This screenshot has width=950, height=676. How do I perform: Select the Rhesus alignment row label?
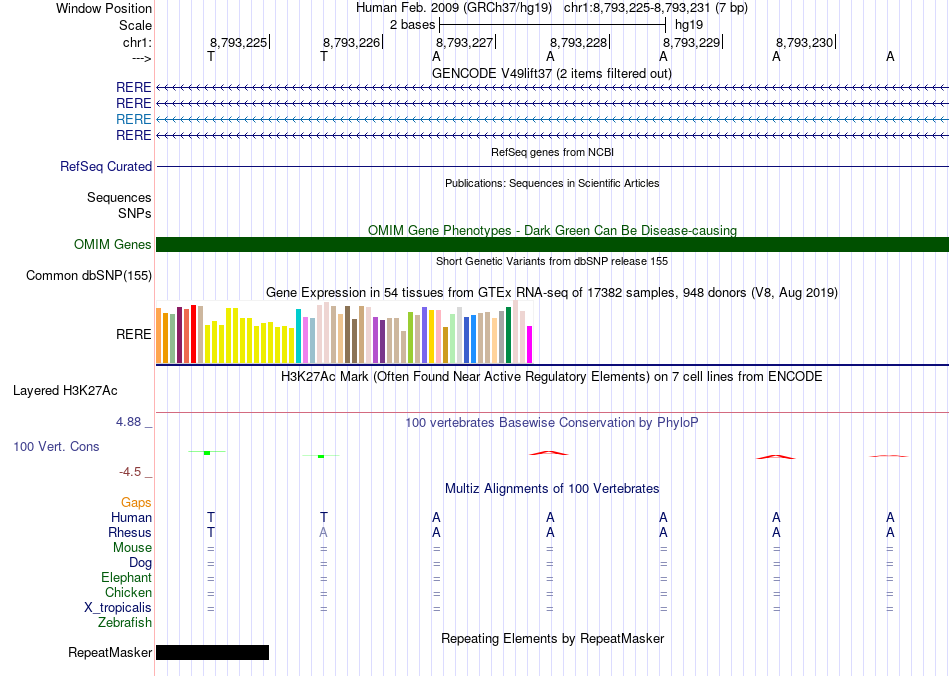[x=130, y=532]
